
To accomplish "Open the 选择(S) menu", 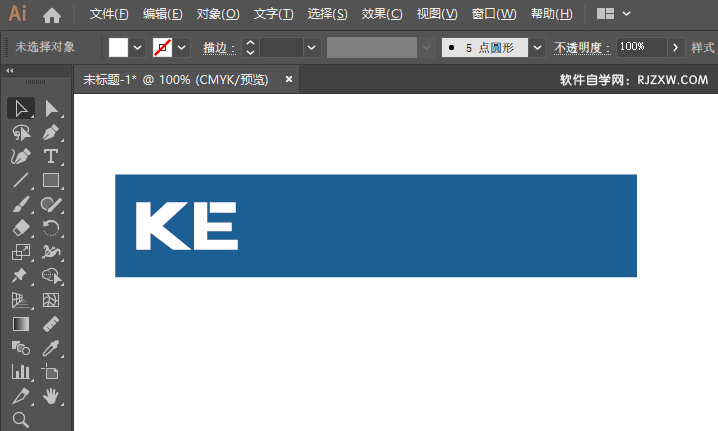I will (327, 14).
